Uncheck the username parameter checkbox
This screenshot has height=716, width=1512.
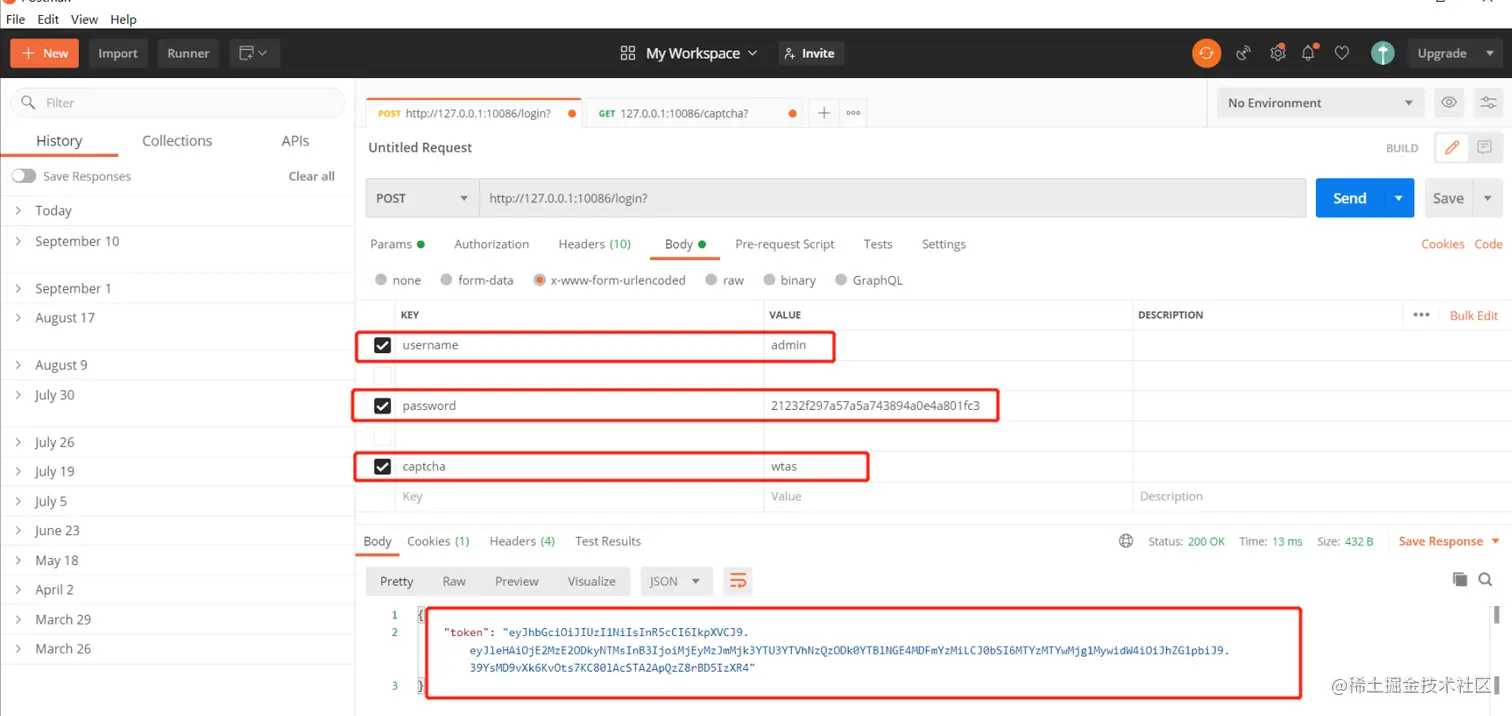382,345
